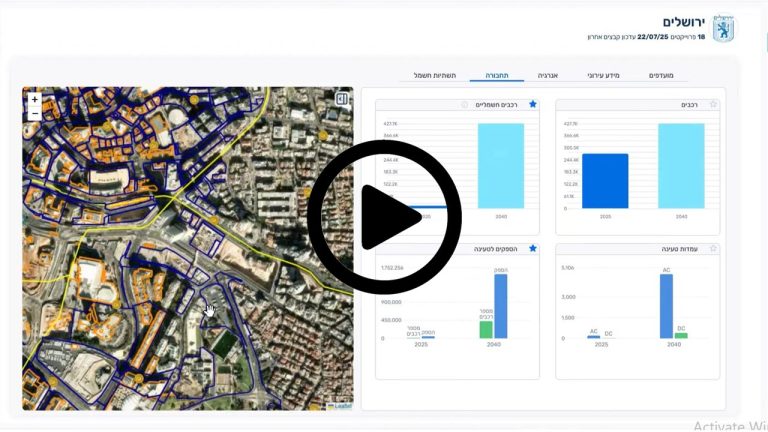The width and height of the screenshot is (768, 432).
Task: Favorite the רכבים chart with star
Action: pos(713,104)
